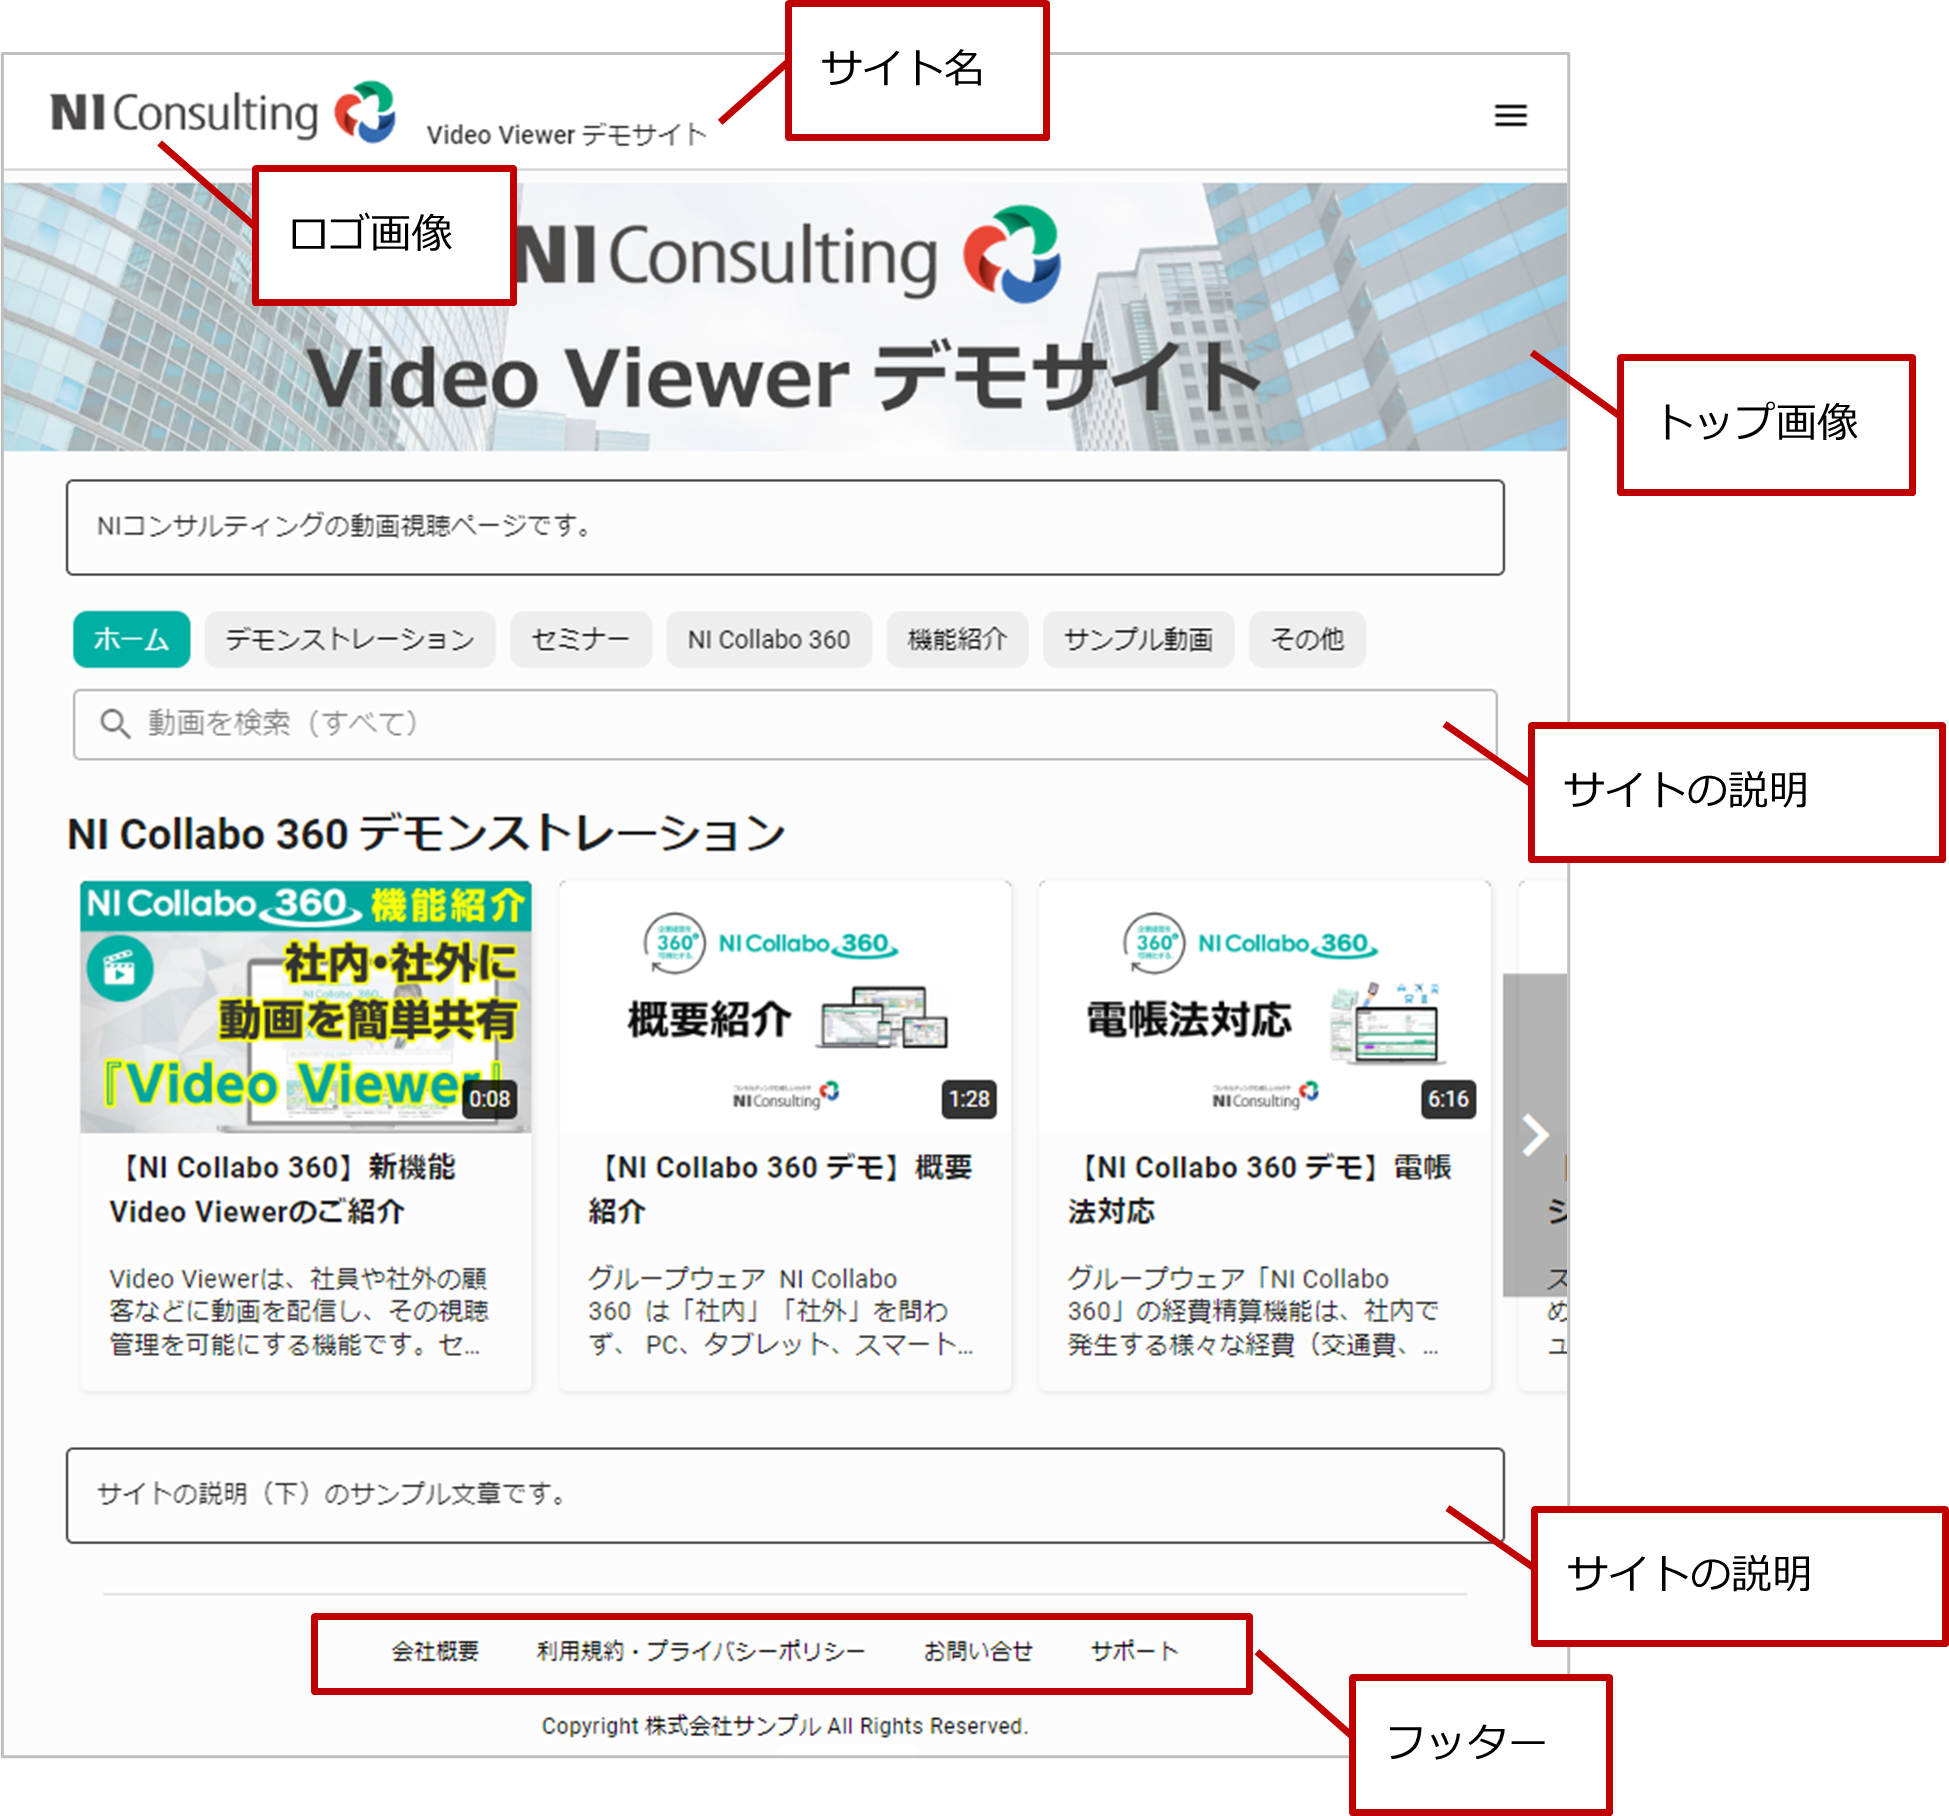Select the デモンストレーション tab

350,639
